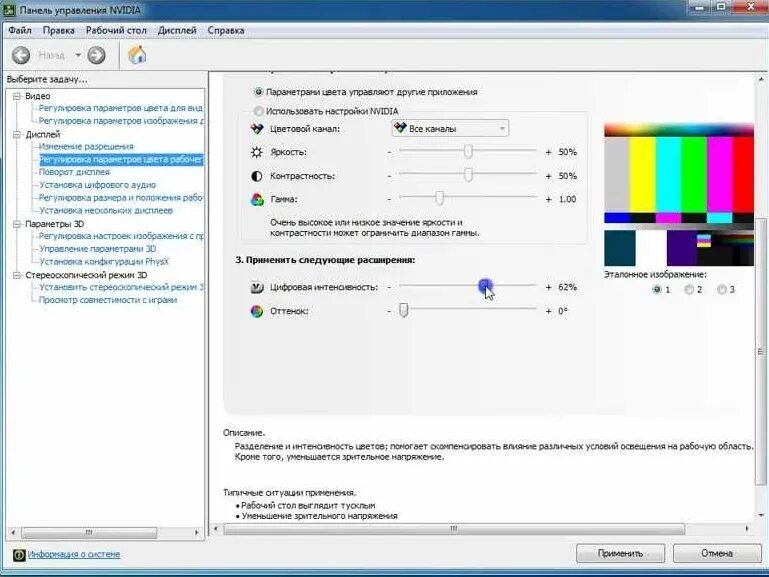Click the Оттенок slider thumb
769x577 pixels.
point(404,310)
